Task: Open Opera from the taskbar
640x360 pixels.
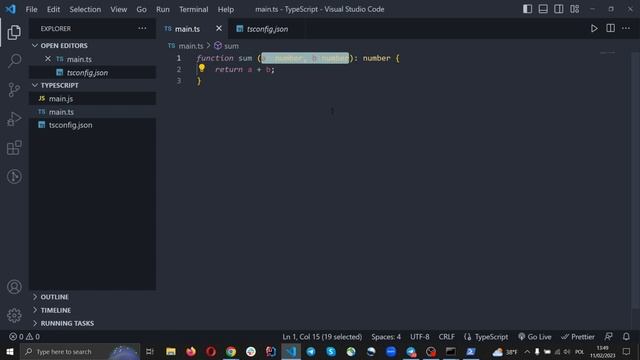Action: click(211, 351)
